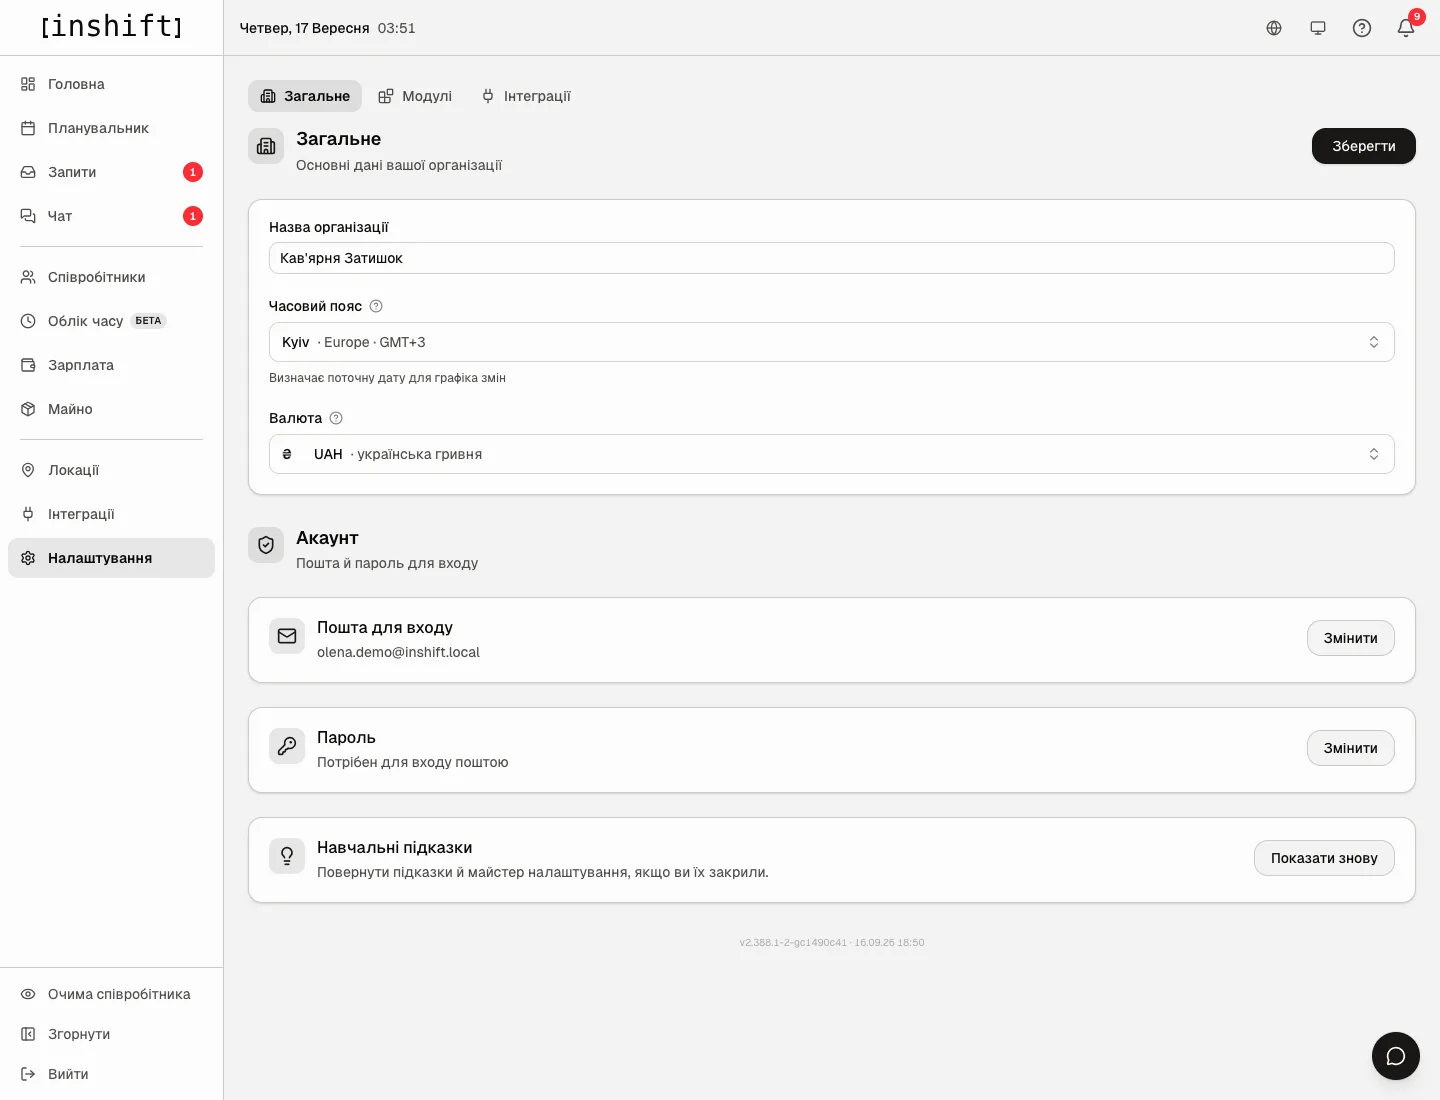Click the organization name input field

coord(832,258)
